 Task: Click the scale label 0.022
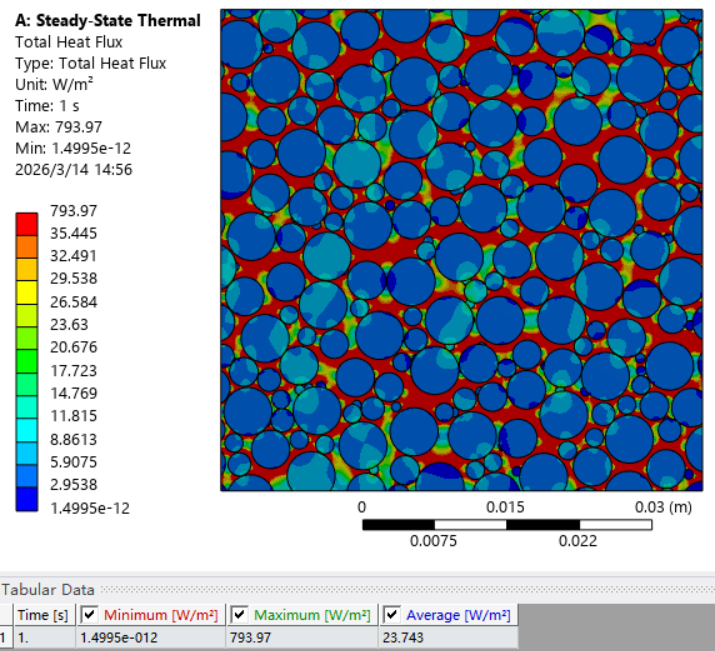pos(578,541)
